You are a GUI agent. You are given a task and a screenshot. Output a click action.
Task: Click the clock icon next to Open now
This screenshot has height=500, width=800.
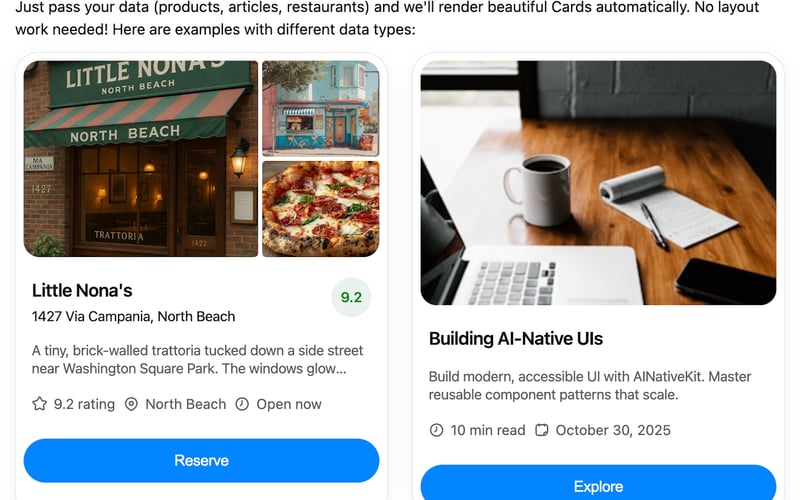coord(242,404)
